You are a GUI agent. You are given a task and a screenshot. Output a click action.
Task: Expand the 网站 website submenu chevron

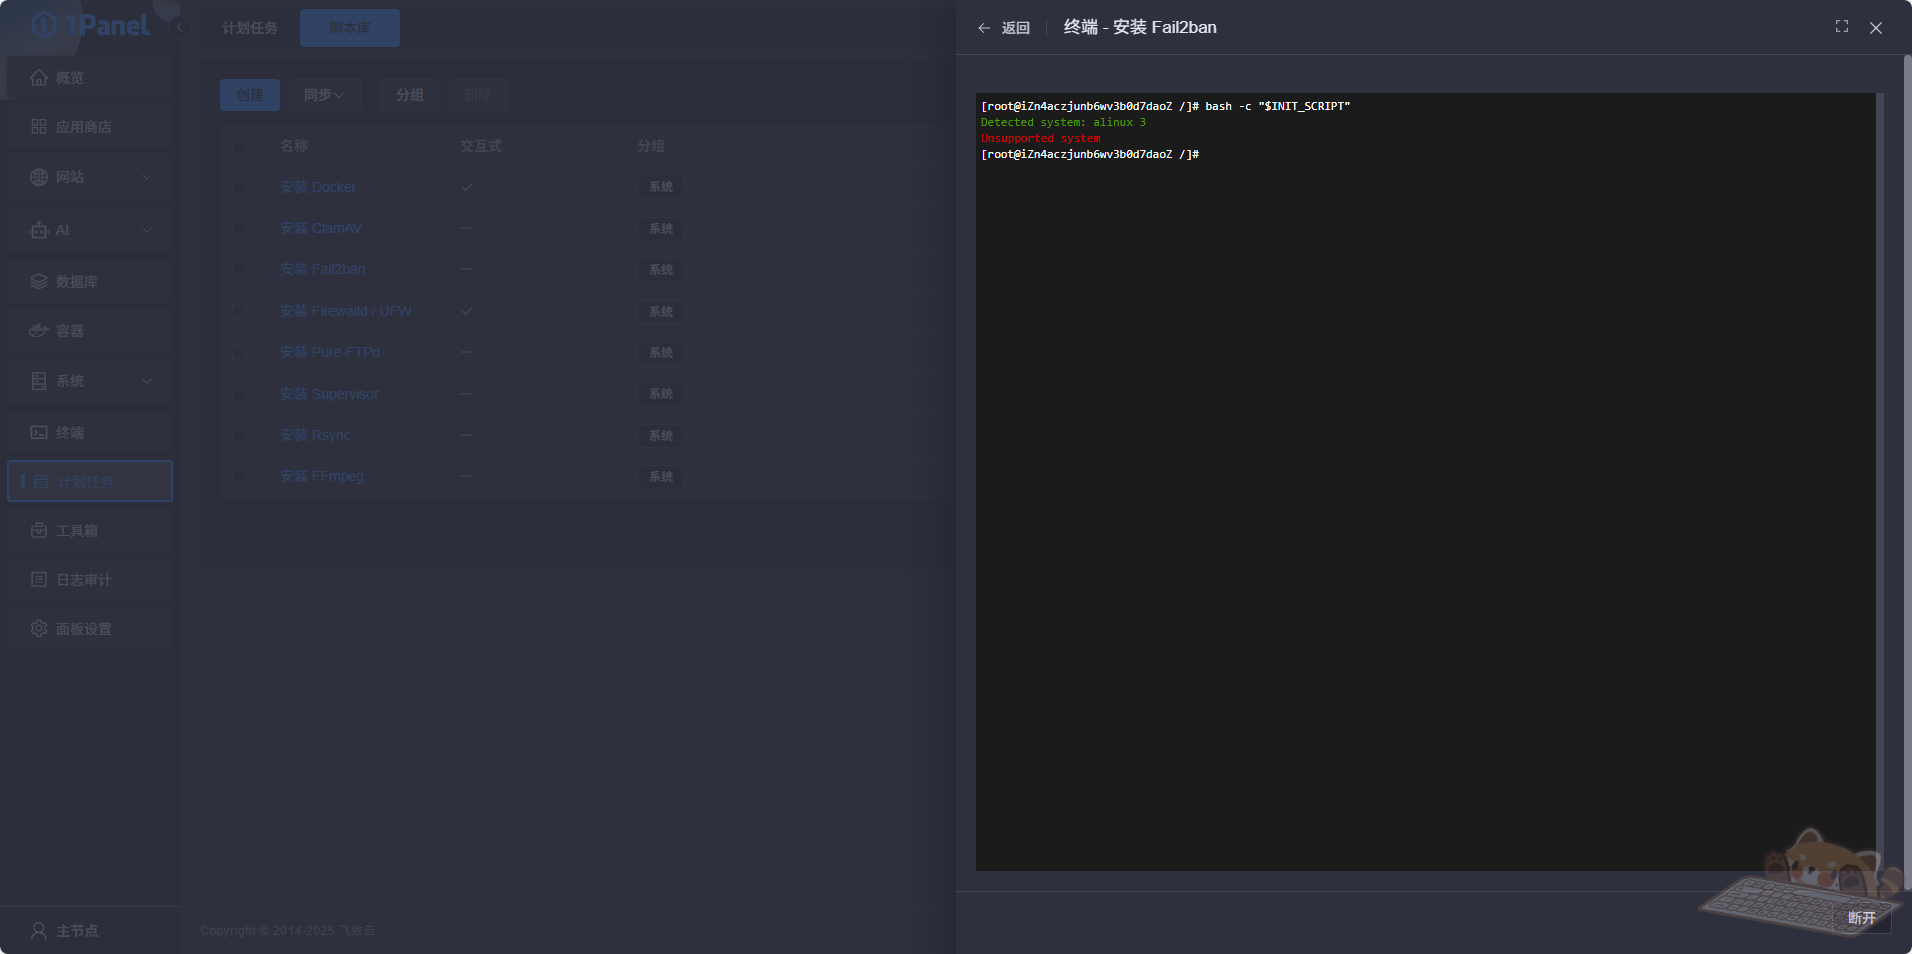(x=147, y=177)
